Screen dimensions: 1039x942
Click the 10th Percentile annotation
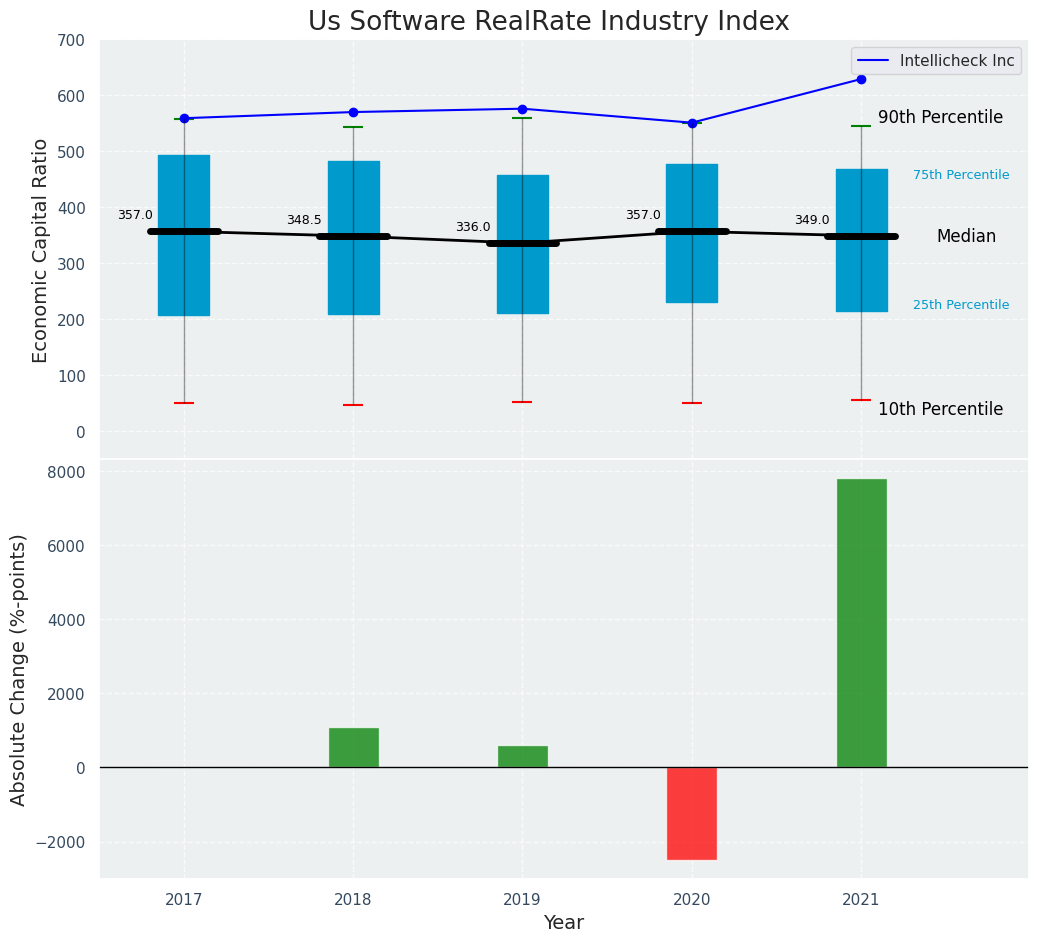[x=940, y=409]
